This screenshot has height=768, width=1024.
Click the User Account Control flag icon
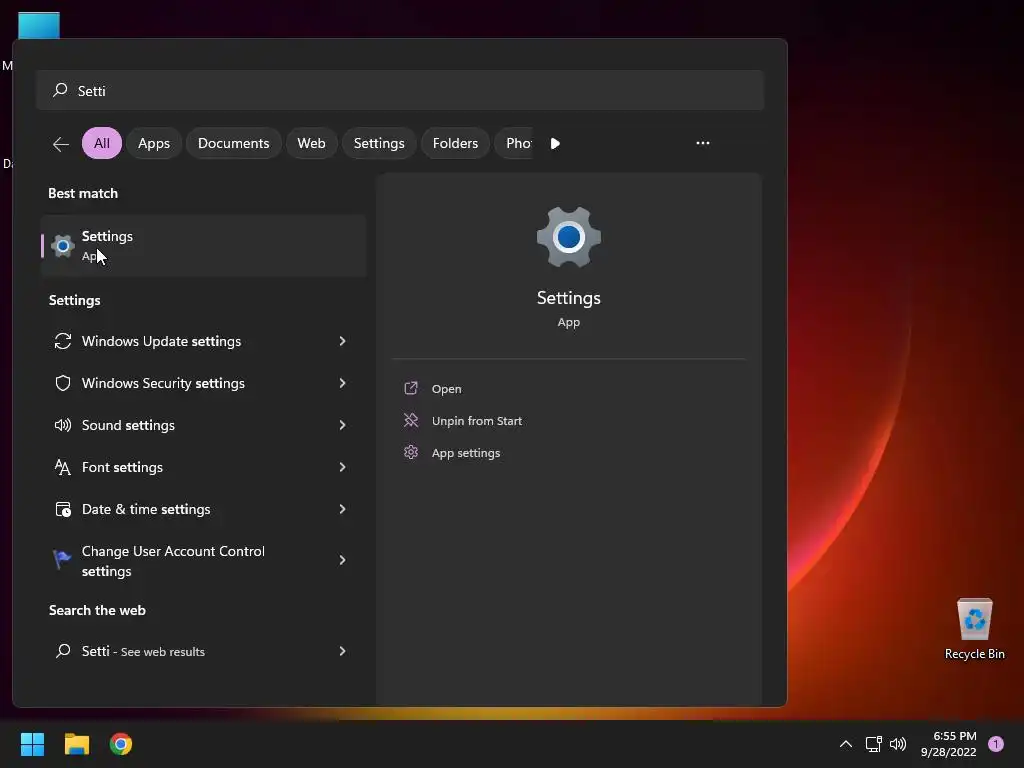pyautogui.click(x=62, y=559)
